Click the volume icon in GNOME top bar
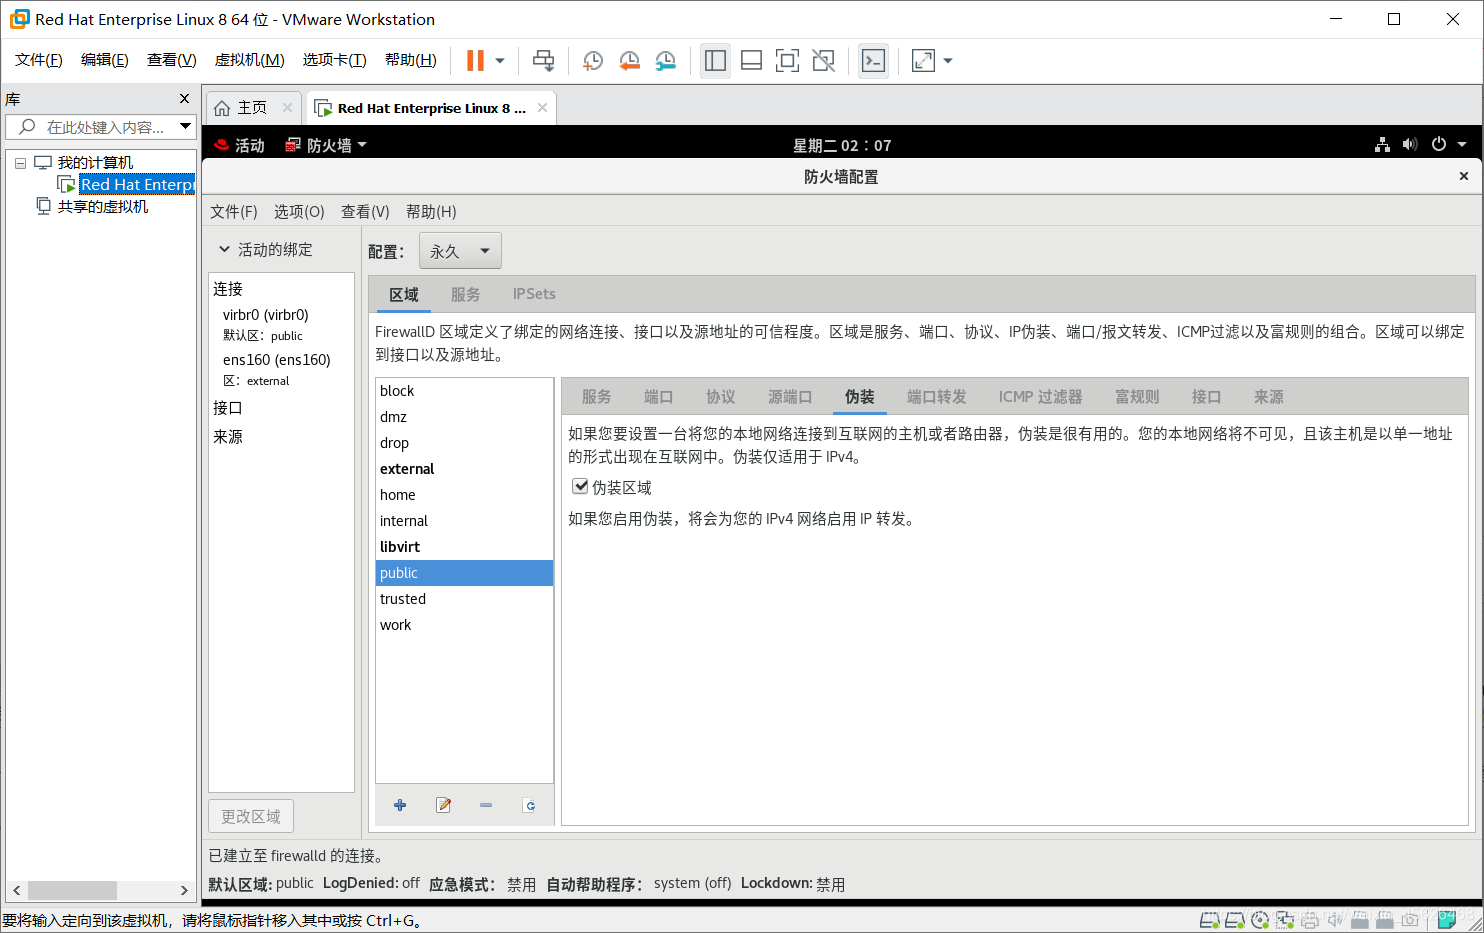The height and width of the screenshot is (933, 1484). click(x=1410, y=145)
